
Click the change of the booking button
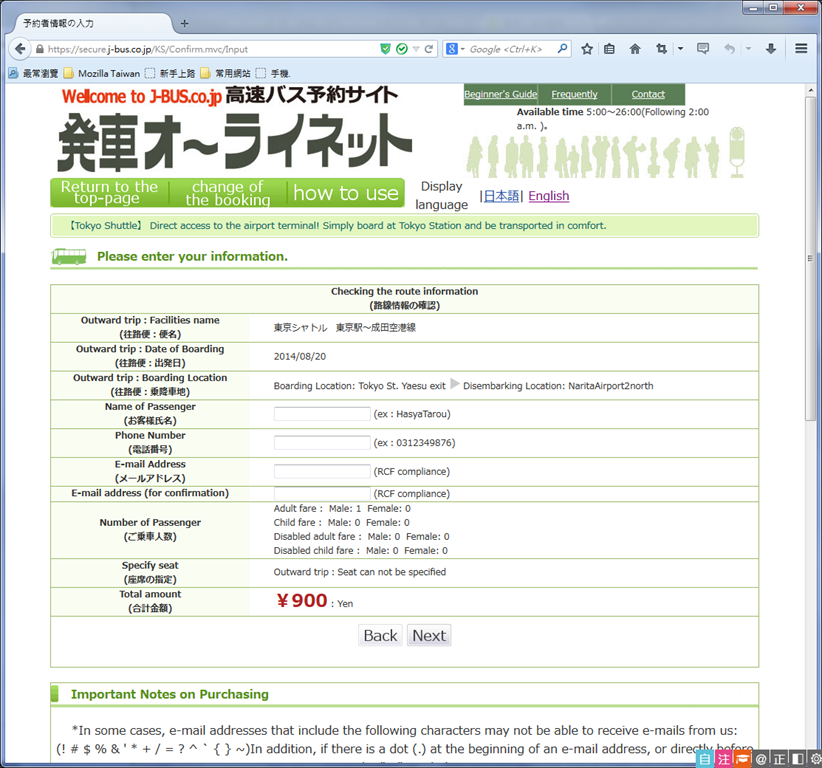228,193
